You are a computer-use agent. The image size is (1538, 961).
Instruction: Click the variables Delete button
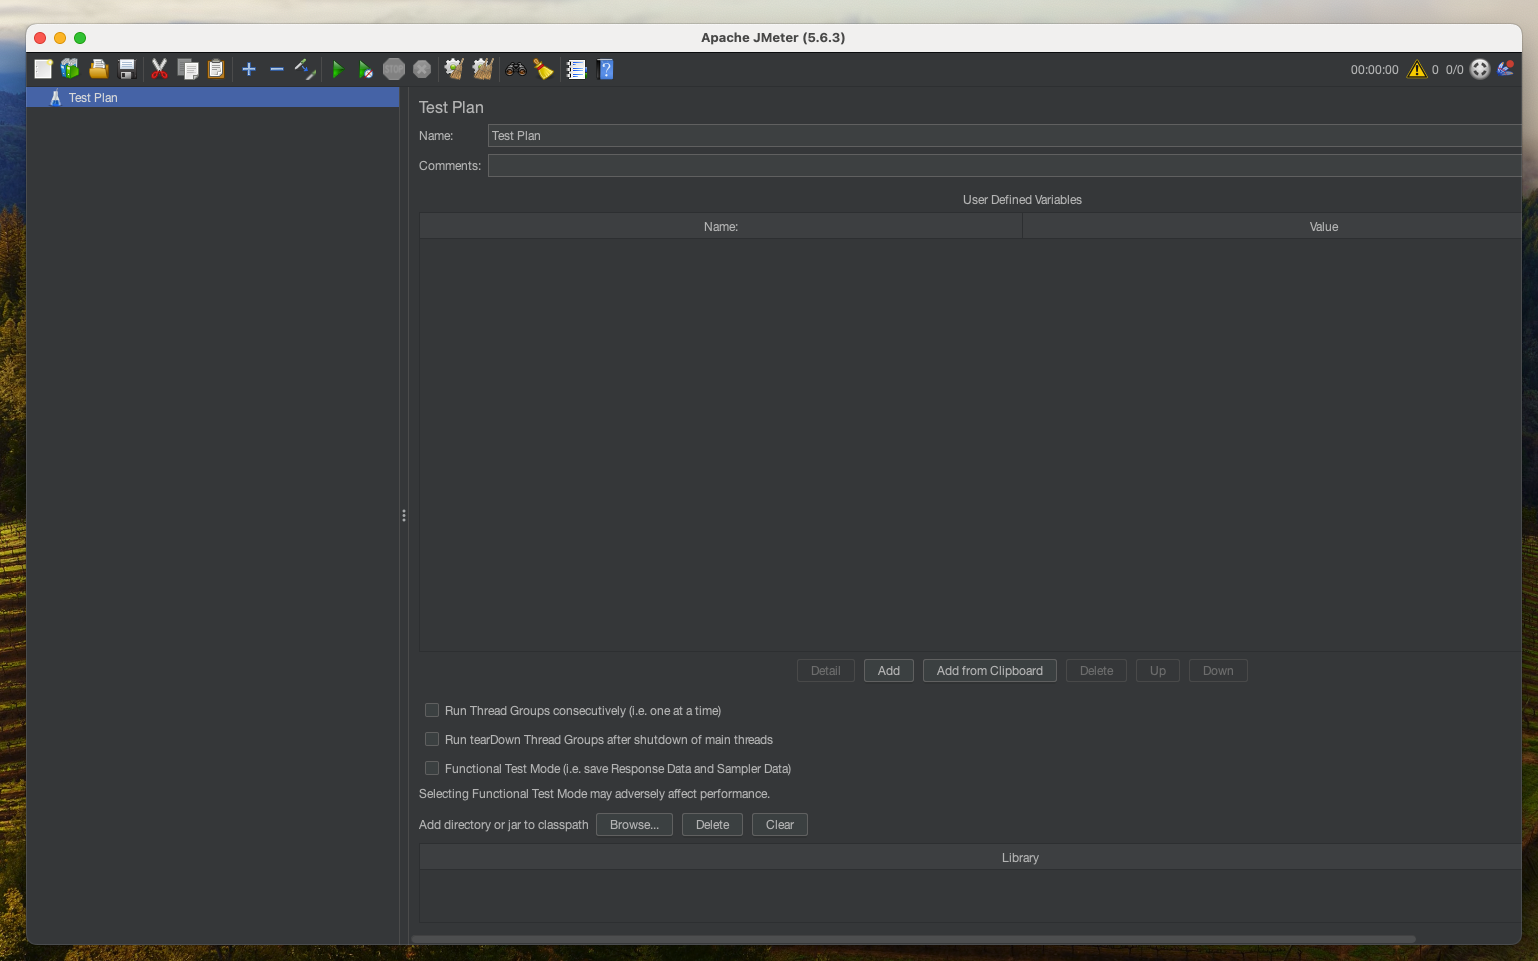coord(1096,671)
